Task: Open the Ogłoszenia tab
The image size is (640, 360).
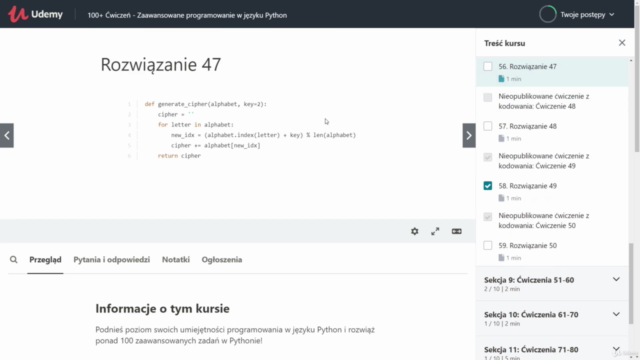Action: pos(222,260)
